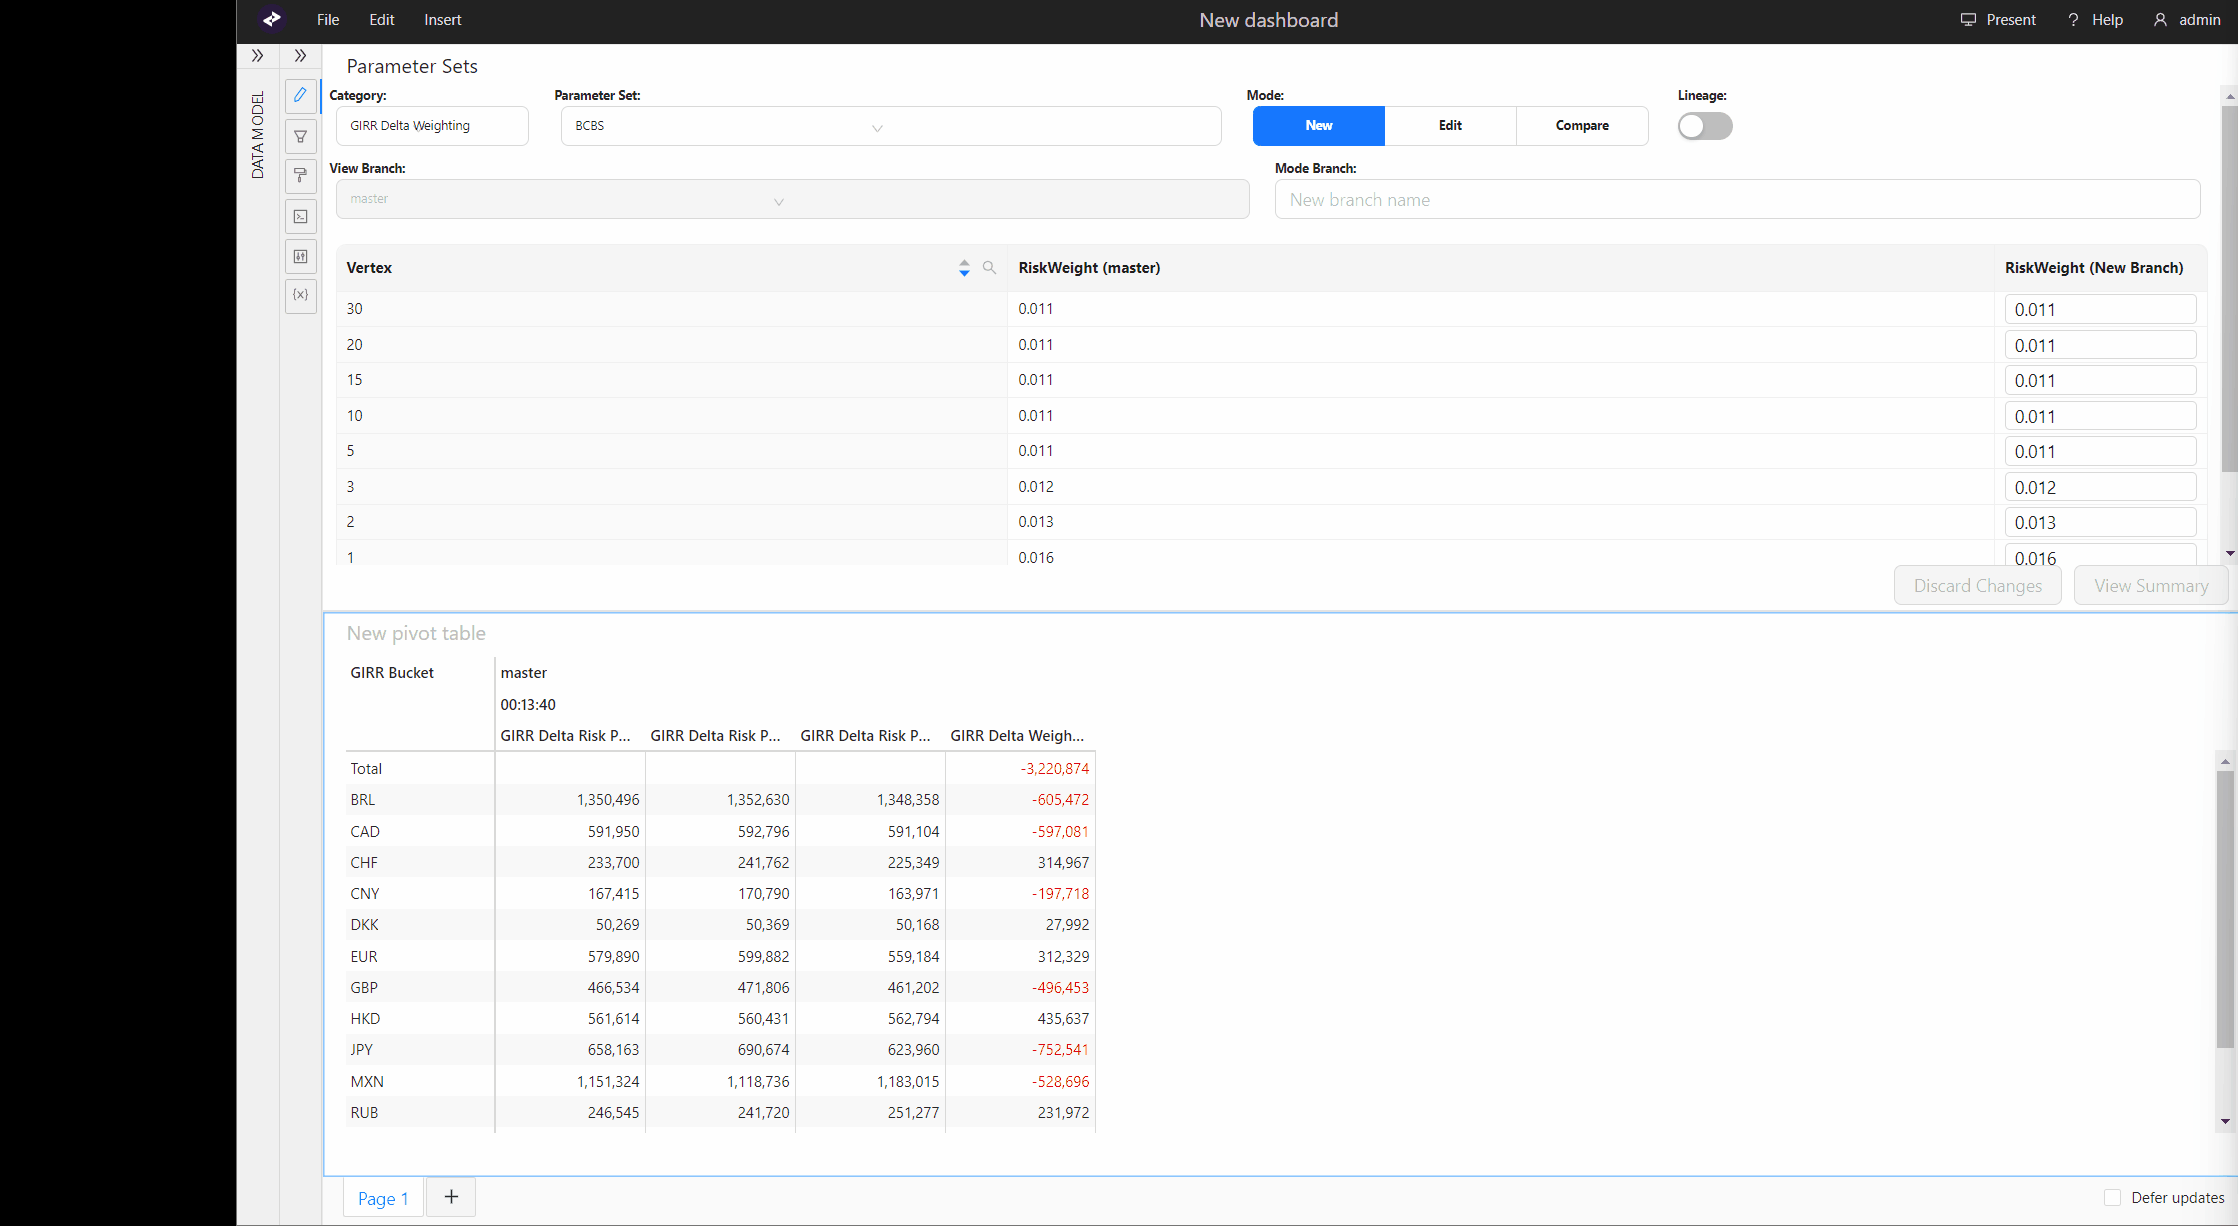Sort the Vertex column with arrows icon
Screen dimensions: 2238x1226
tap(964, 268)
